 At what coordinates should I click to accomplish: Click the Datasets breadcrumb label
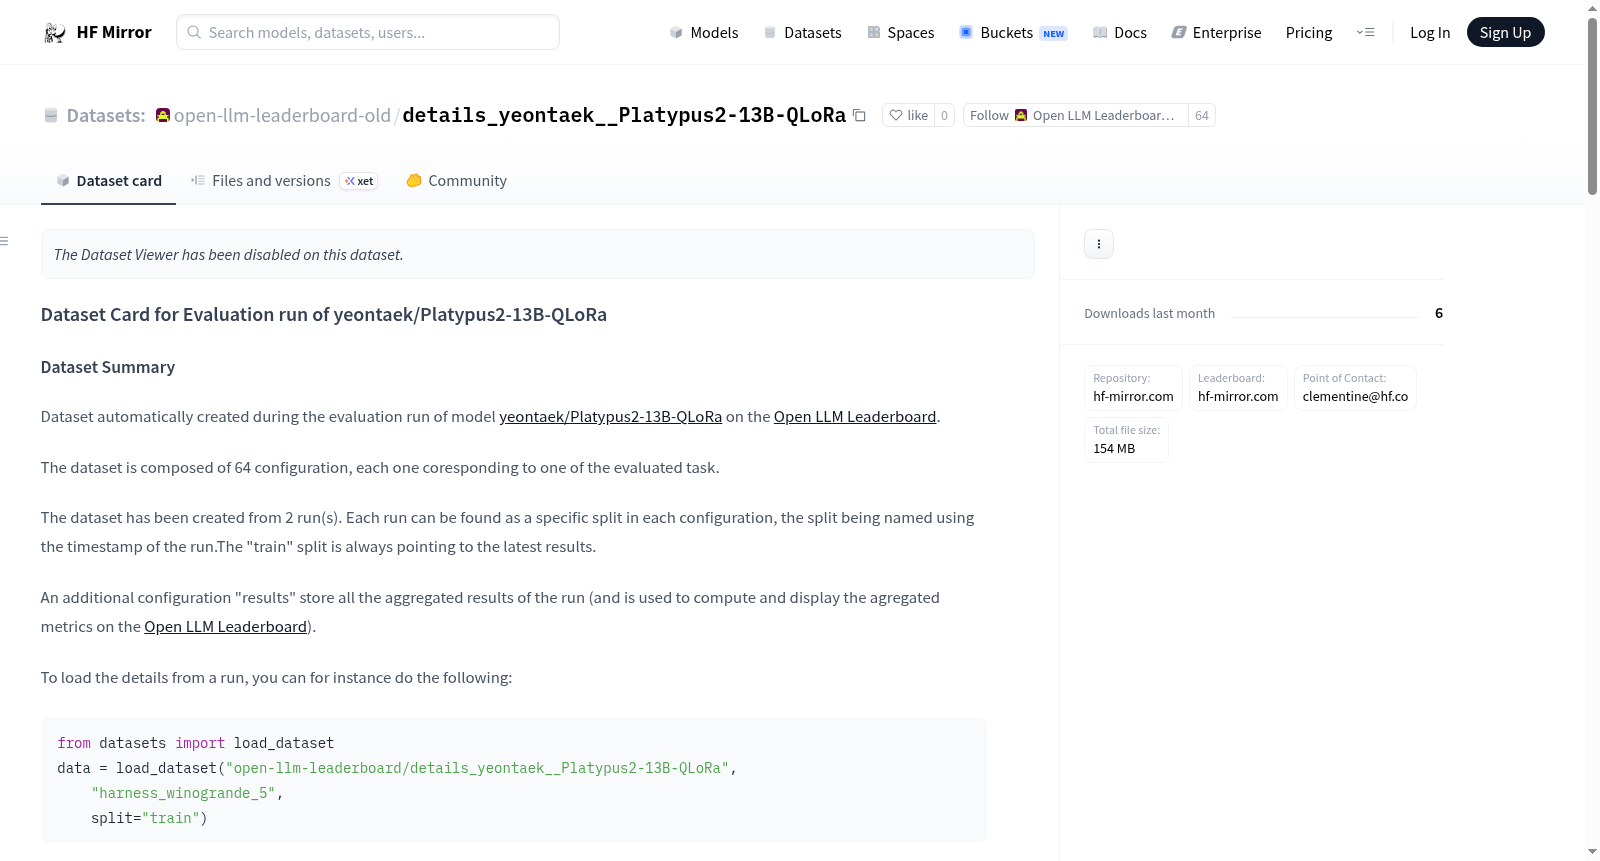click(x=106, y=115)
